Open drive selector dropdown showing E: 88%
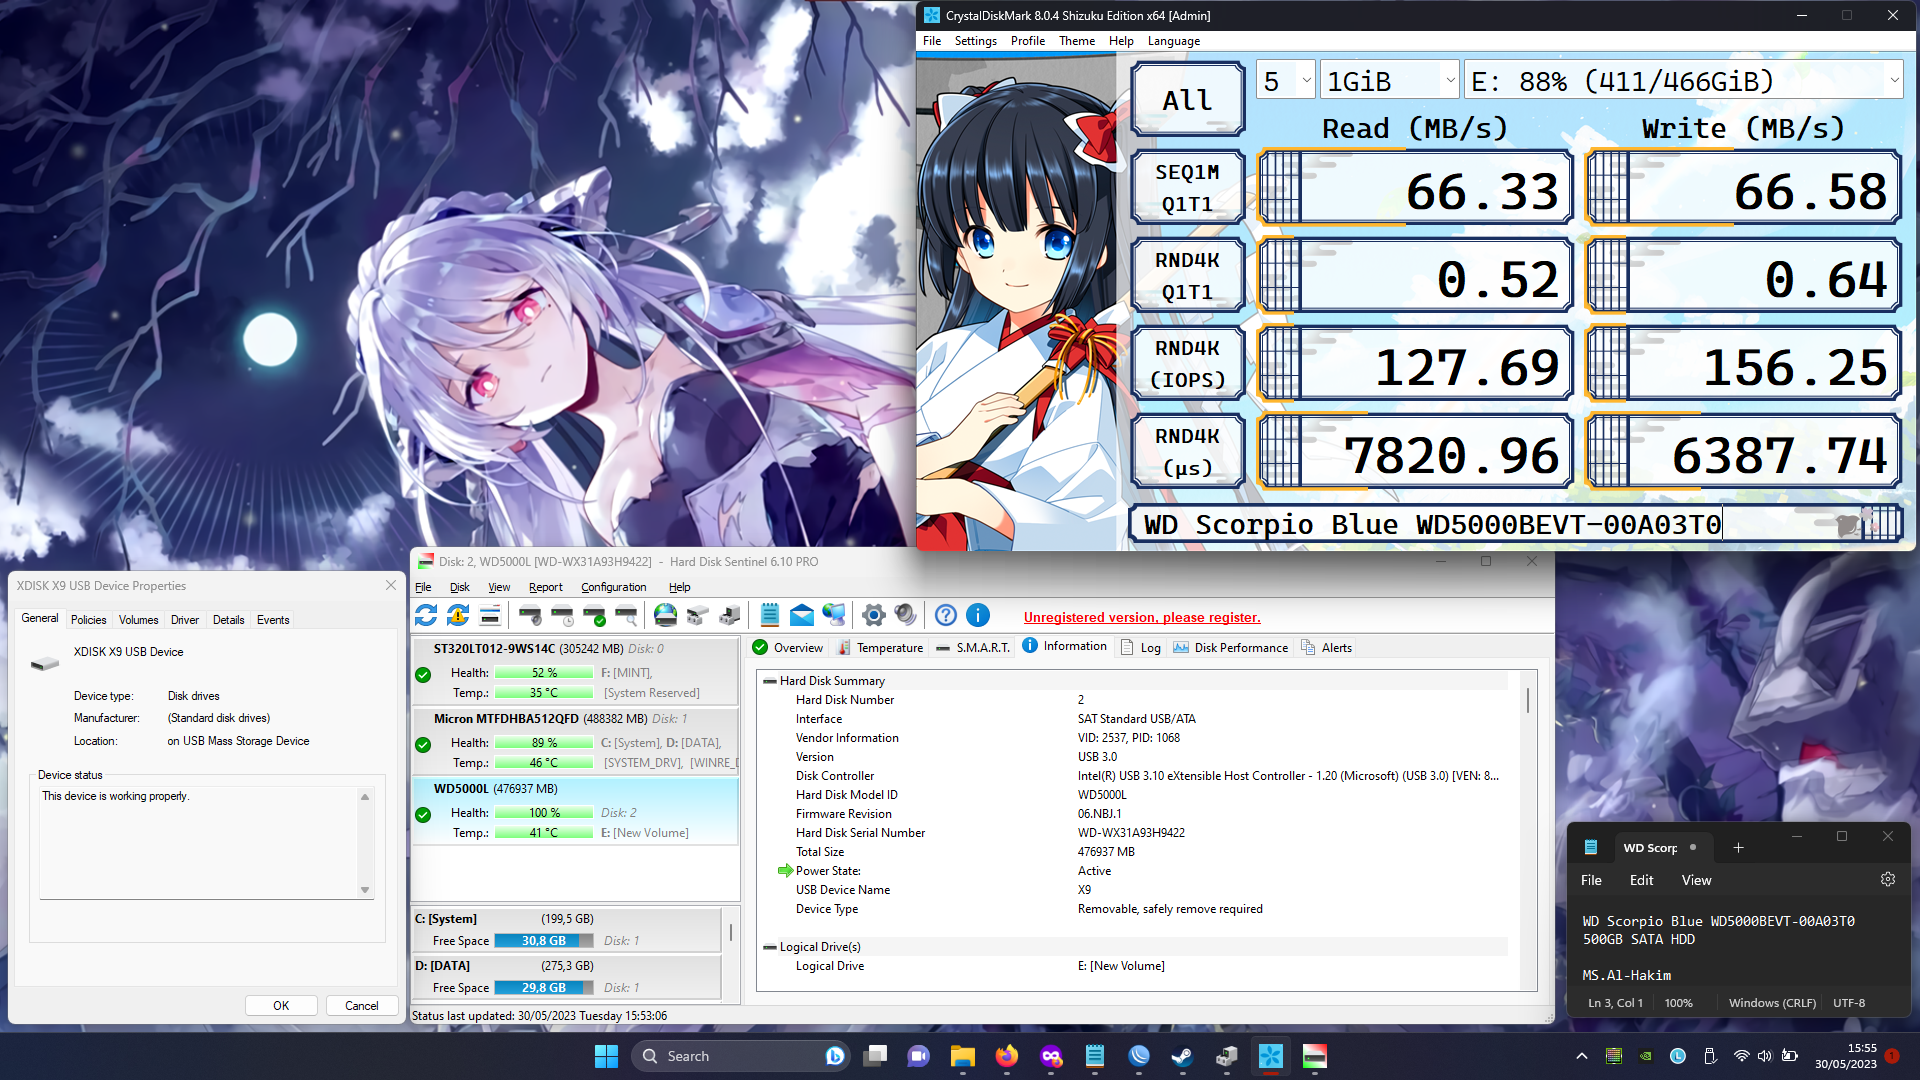Image resolution: width=1920 pixels, height=1080 pixels. [1684, 81]
